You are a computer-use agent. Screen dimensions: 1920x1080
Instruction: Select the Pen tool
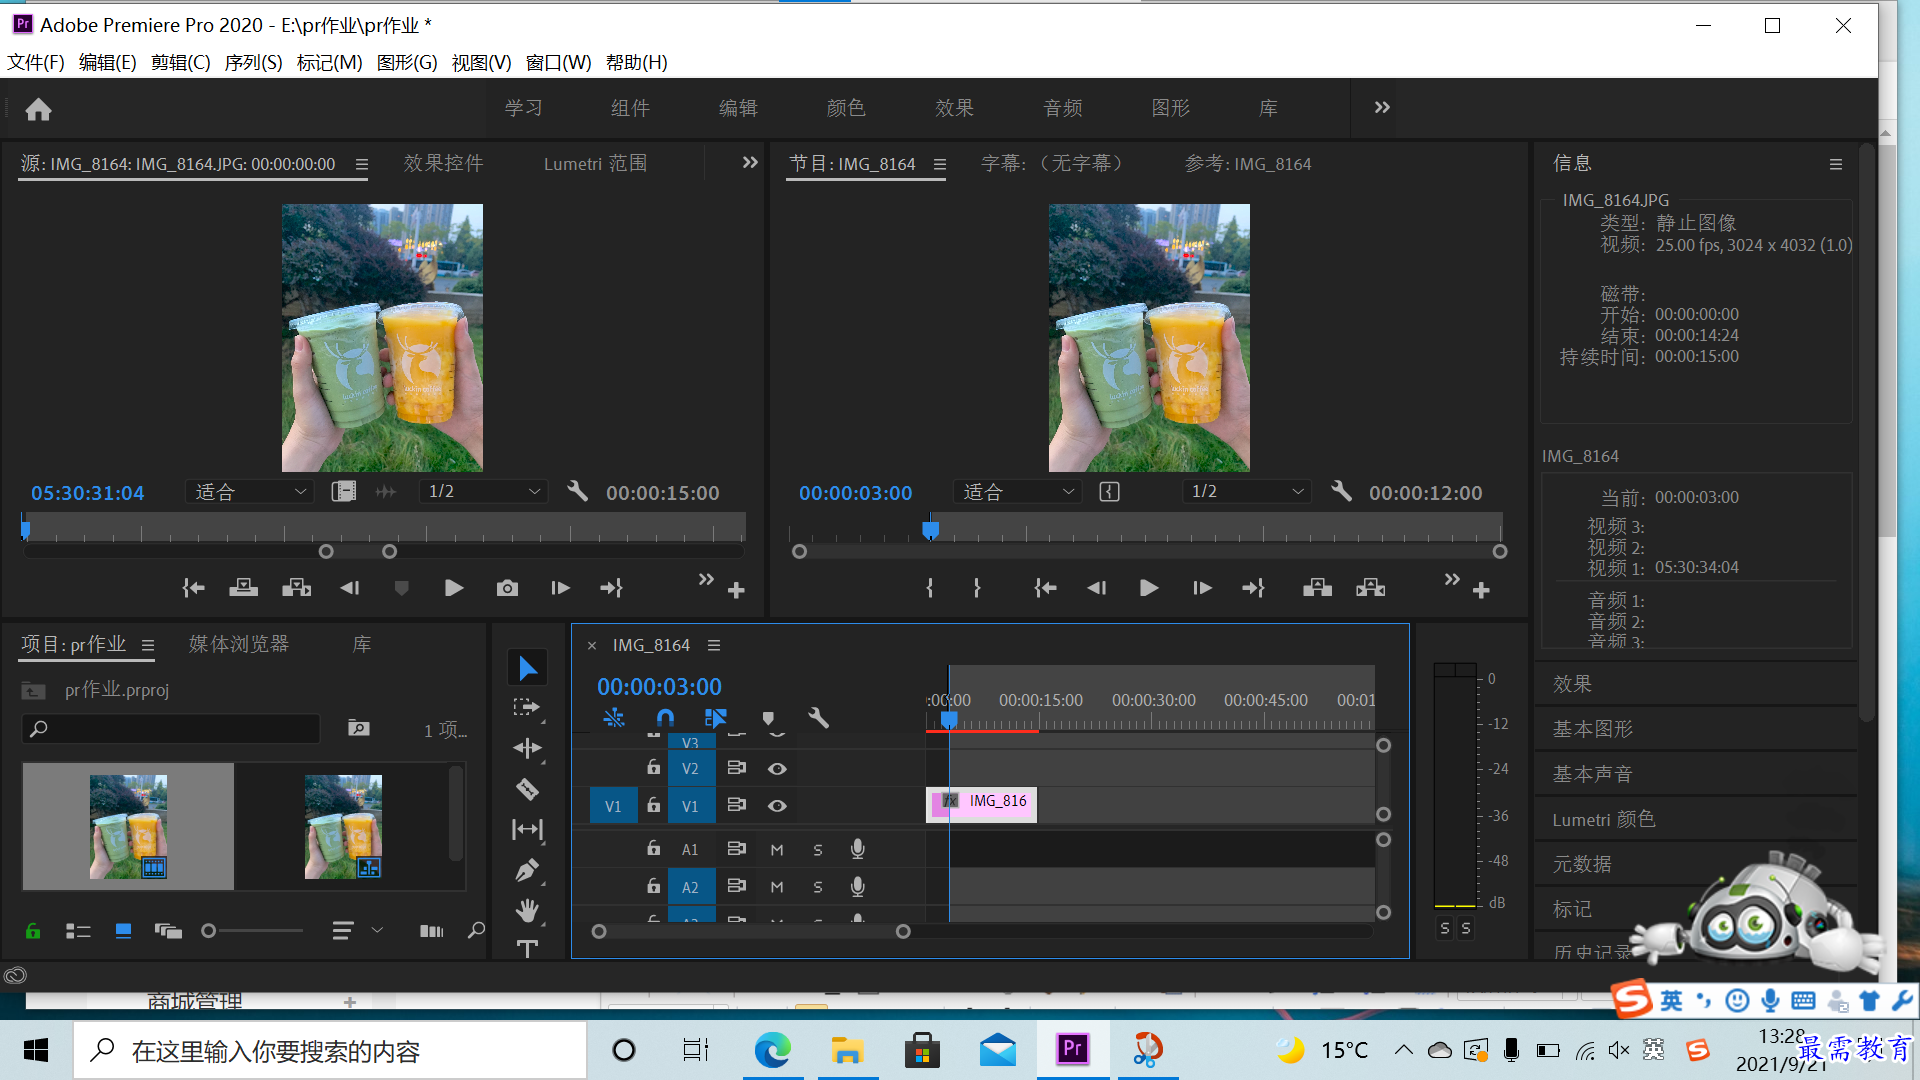click(527, 870)
